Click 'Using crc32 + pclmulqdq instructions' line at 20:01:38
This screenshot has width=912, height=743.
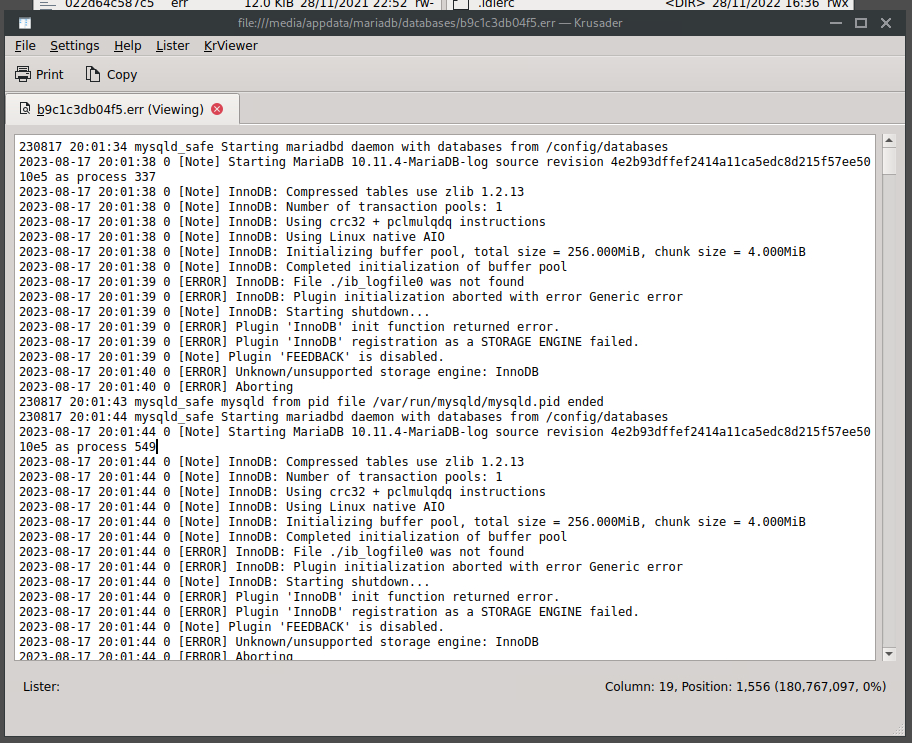pos(282,222)
